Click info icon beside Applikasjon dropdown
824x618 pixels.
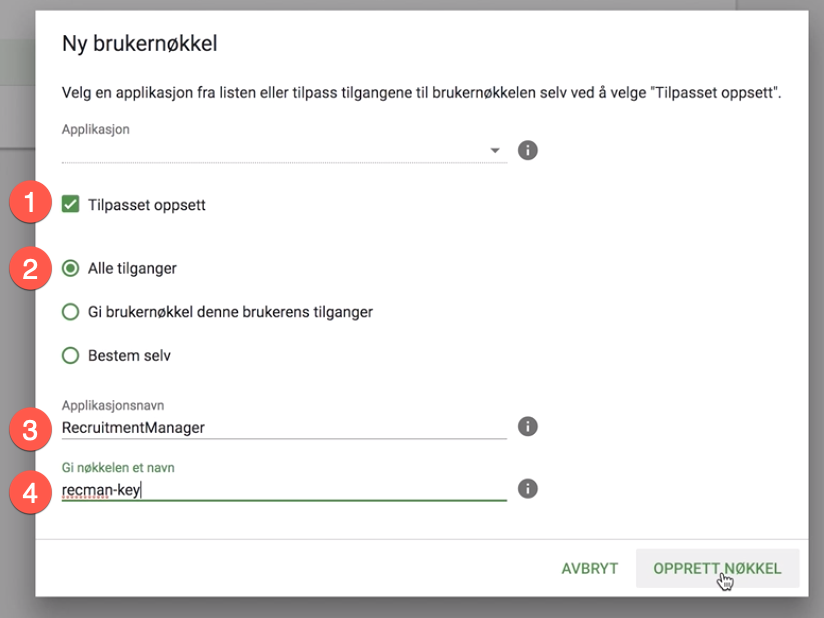click(x=528, y=150)
